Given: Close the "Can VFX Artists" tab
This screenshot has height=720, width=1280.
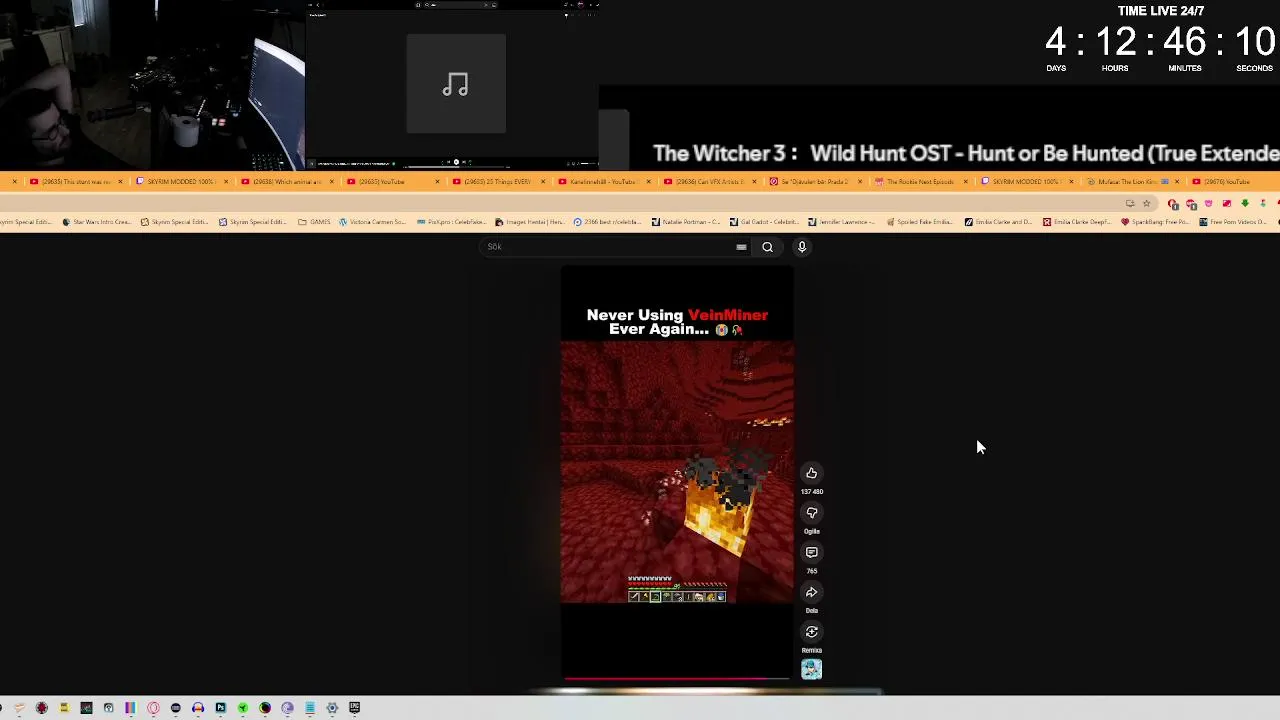Looking at the screenshot, I should (754, 181).
